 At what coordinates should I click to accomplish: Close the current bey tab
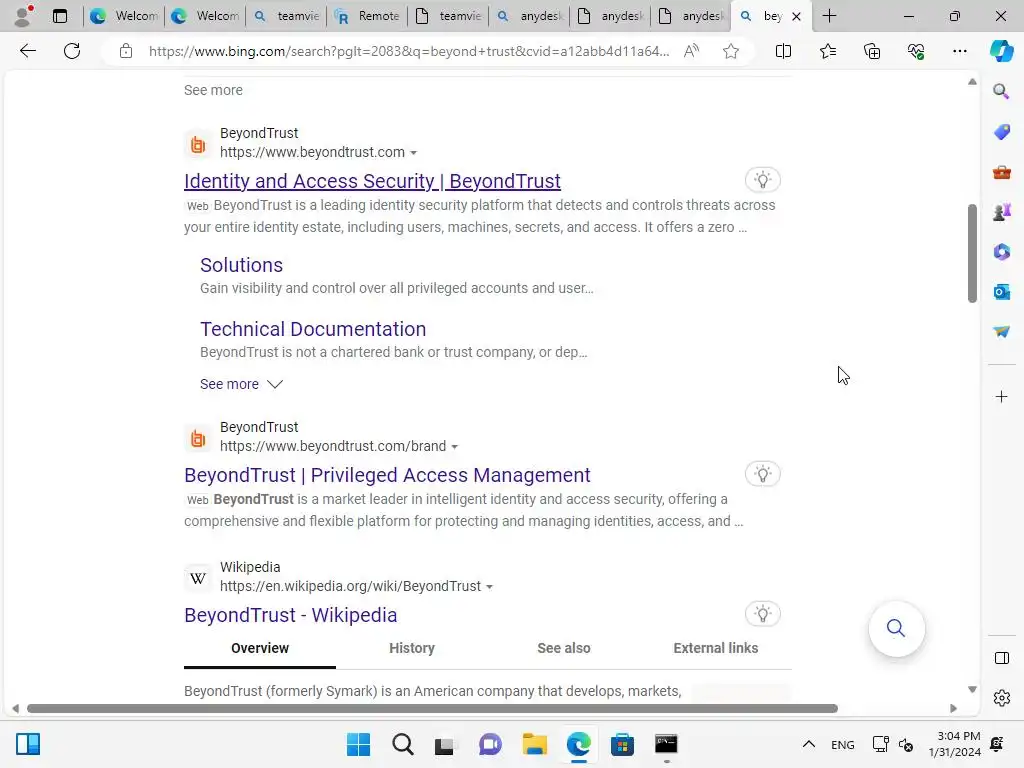click(x=796, y=17)
